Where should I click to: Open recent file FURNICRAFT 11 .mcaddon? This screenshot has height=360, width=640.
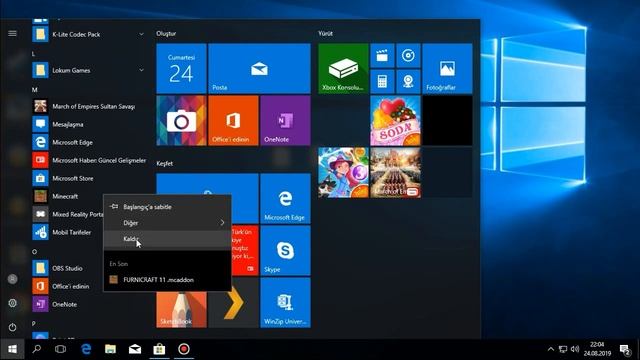pyautogui.click(x=167, y=280)
